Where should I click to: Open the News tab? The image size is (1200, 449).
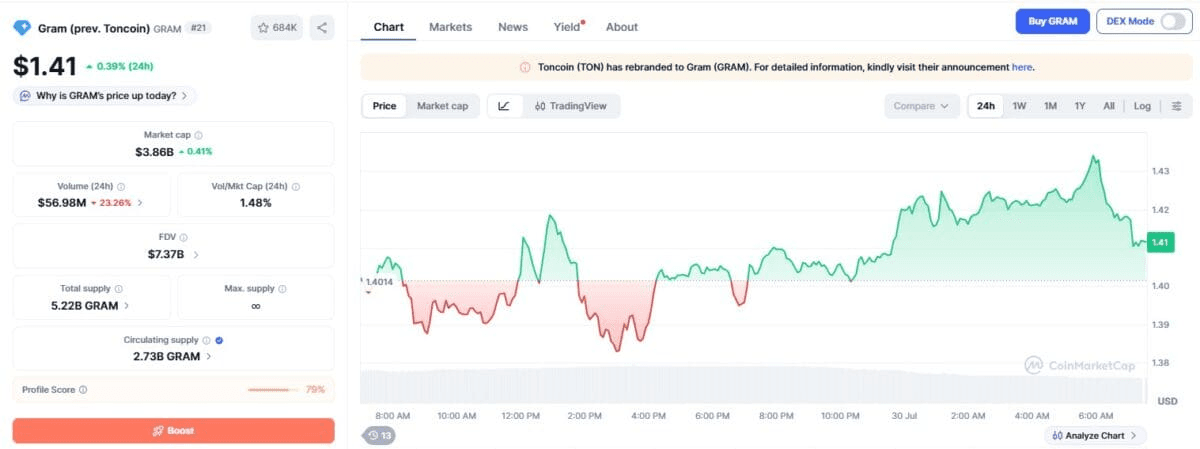click(x=513, y=27)
